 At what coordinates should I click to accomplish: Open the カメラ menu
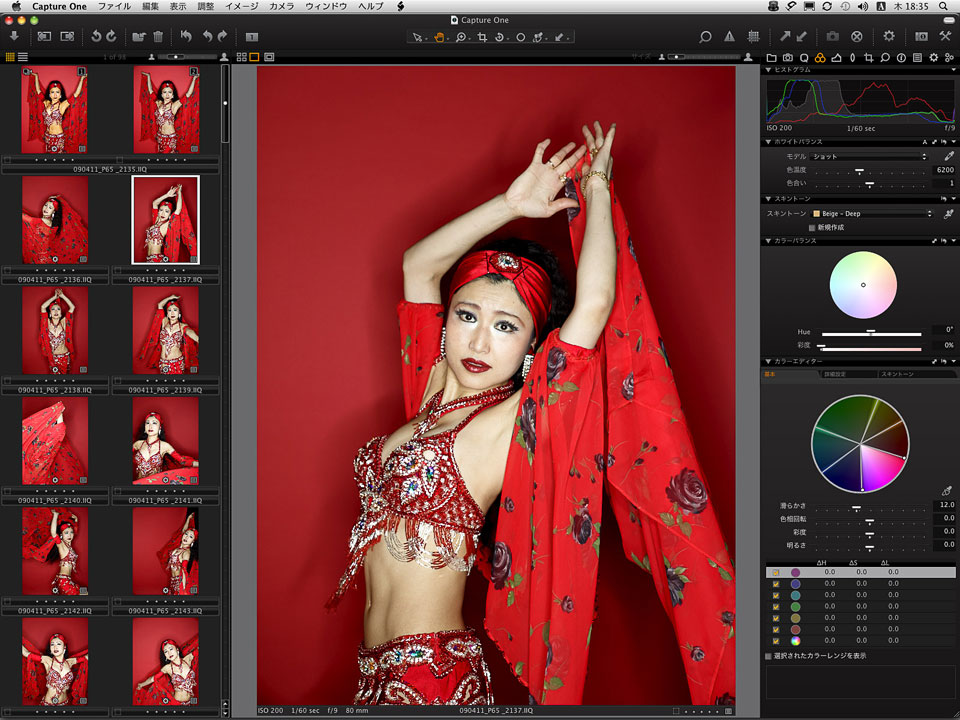pos(281,6)
